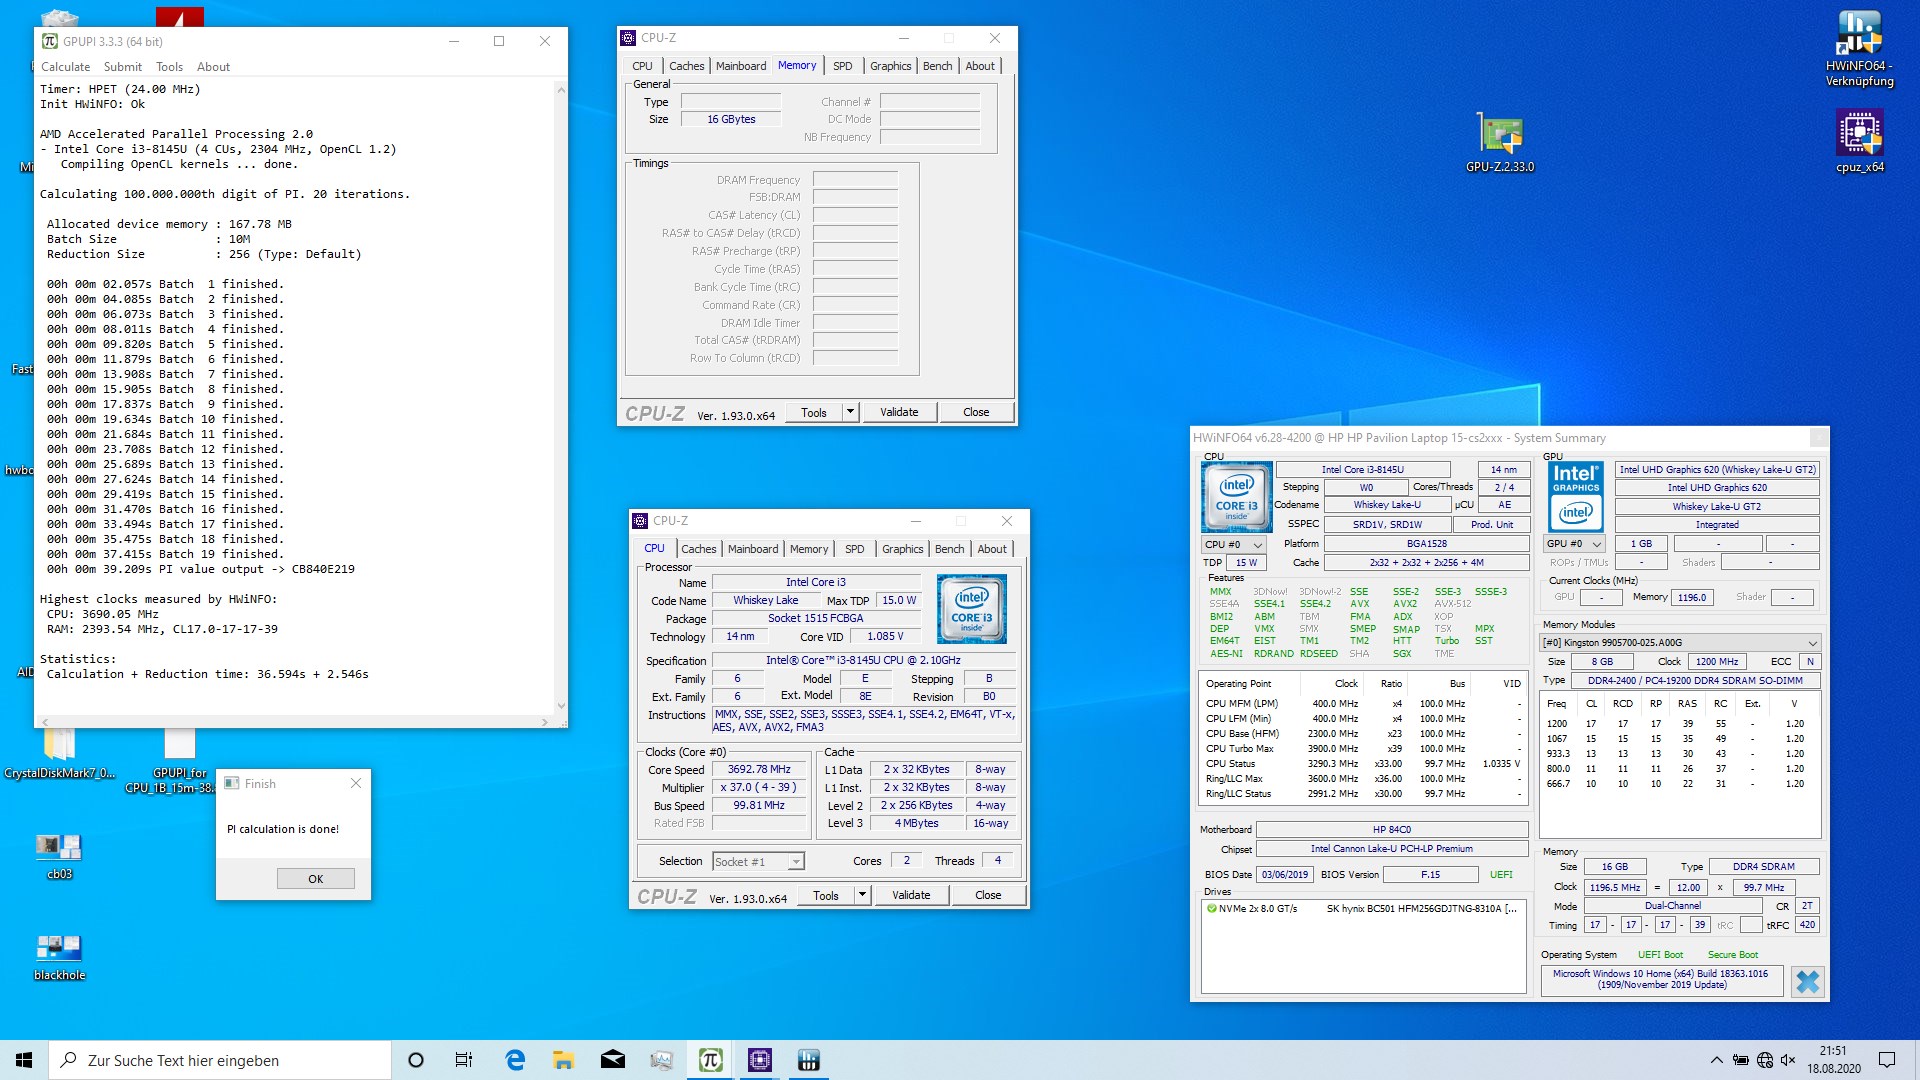Switch to Mainboard tab in lower CPU-Z
The width and height of the screenshot is (1920, 1080).
click(x=752, y=549)
